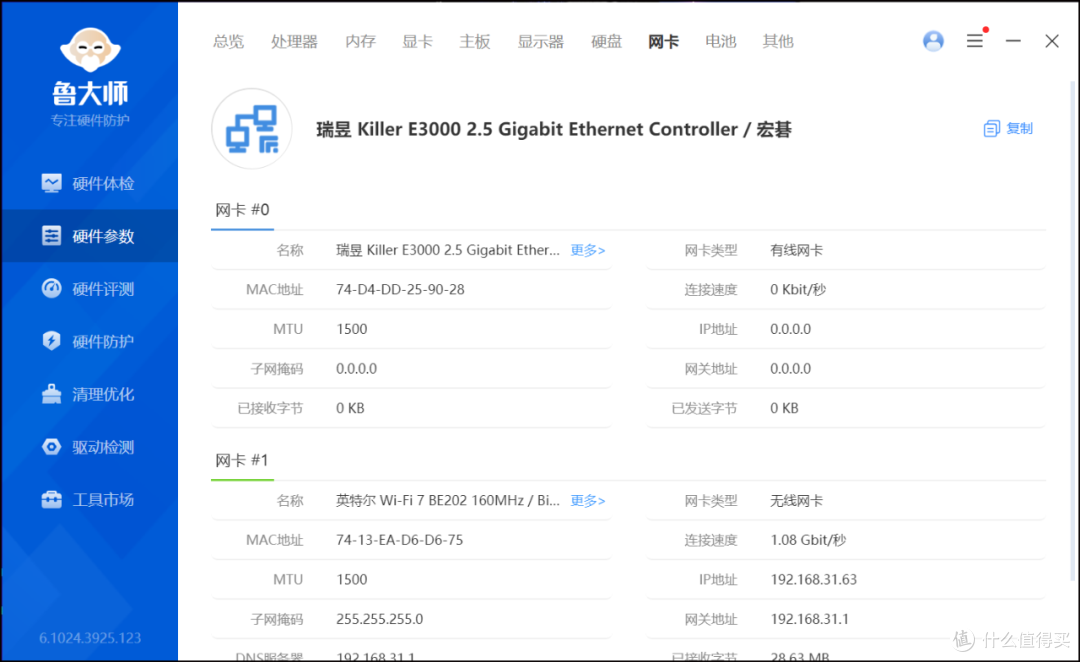The height and width of the screenshot is (662, 1080).
Task: Open the hamburger main menu
Action: (975, 41)
